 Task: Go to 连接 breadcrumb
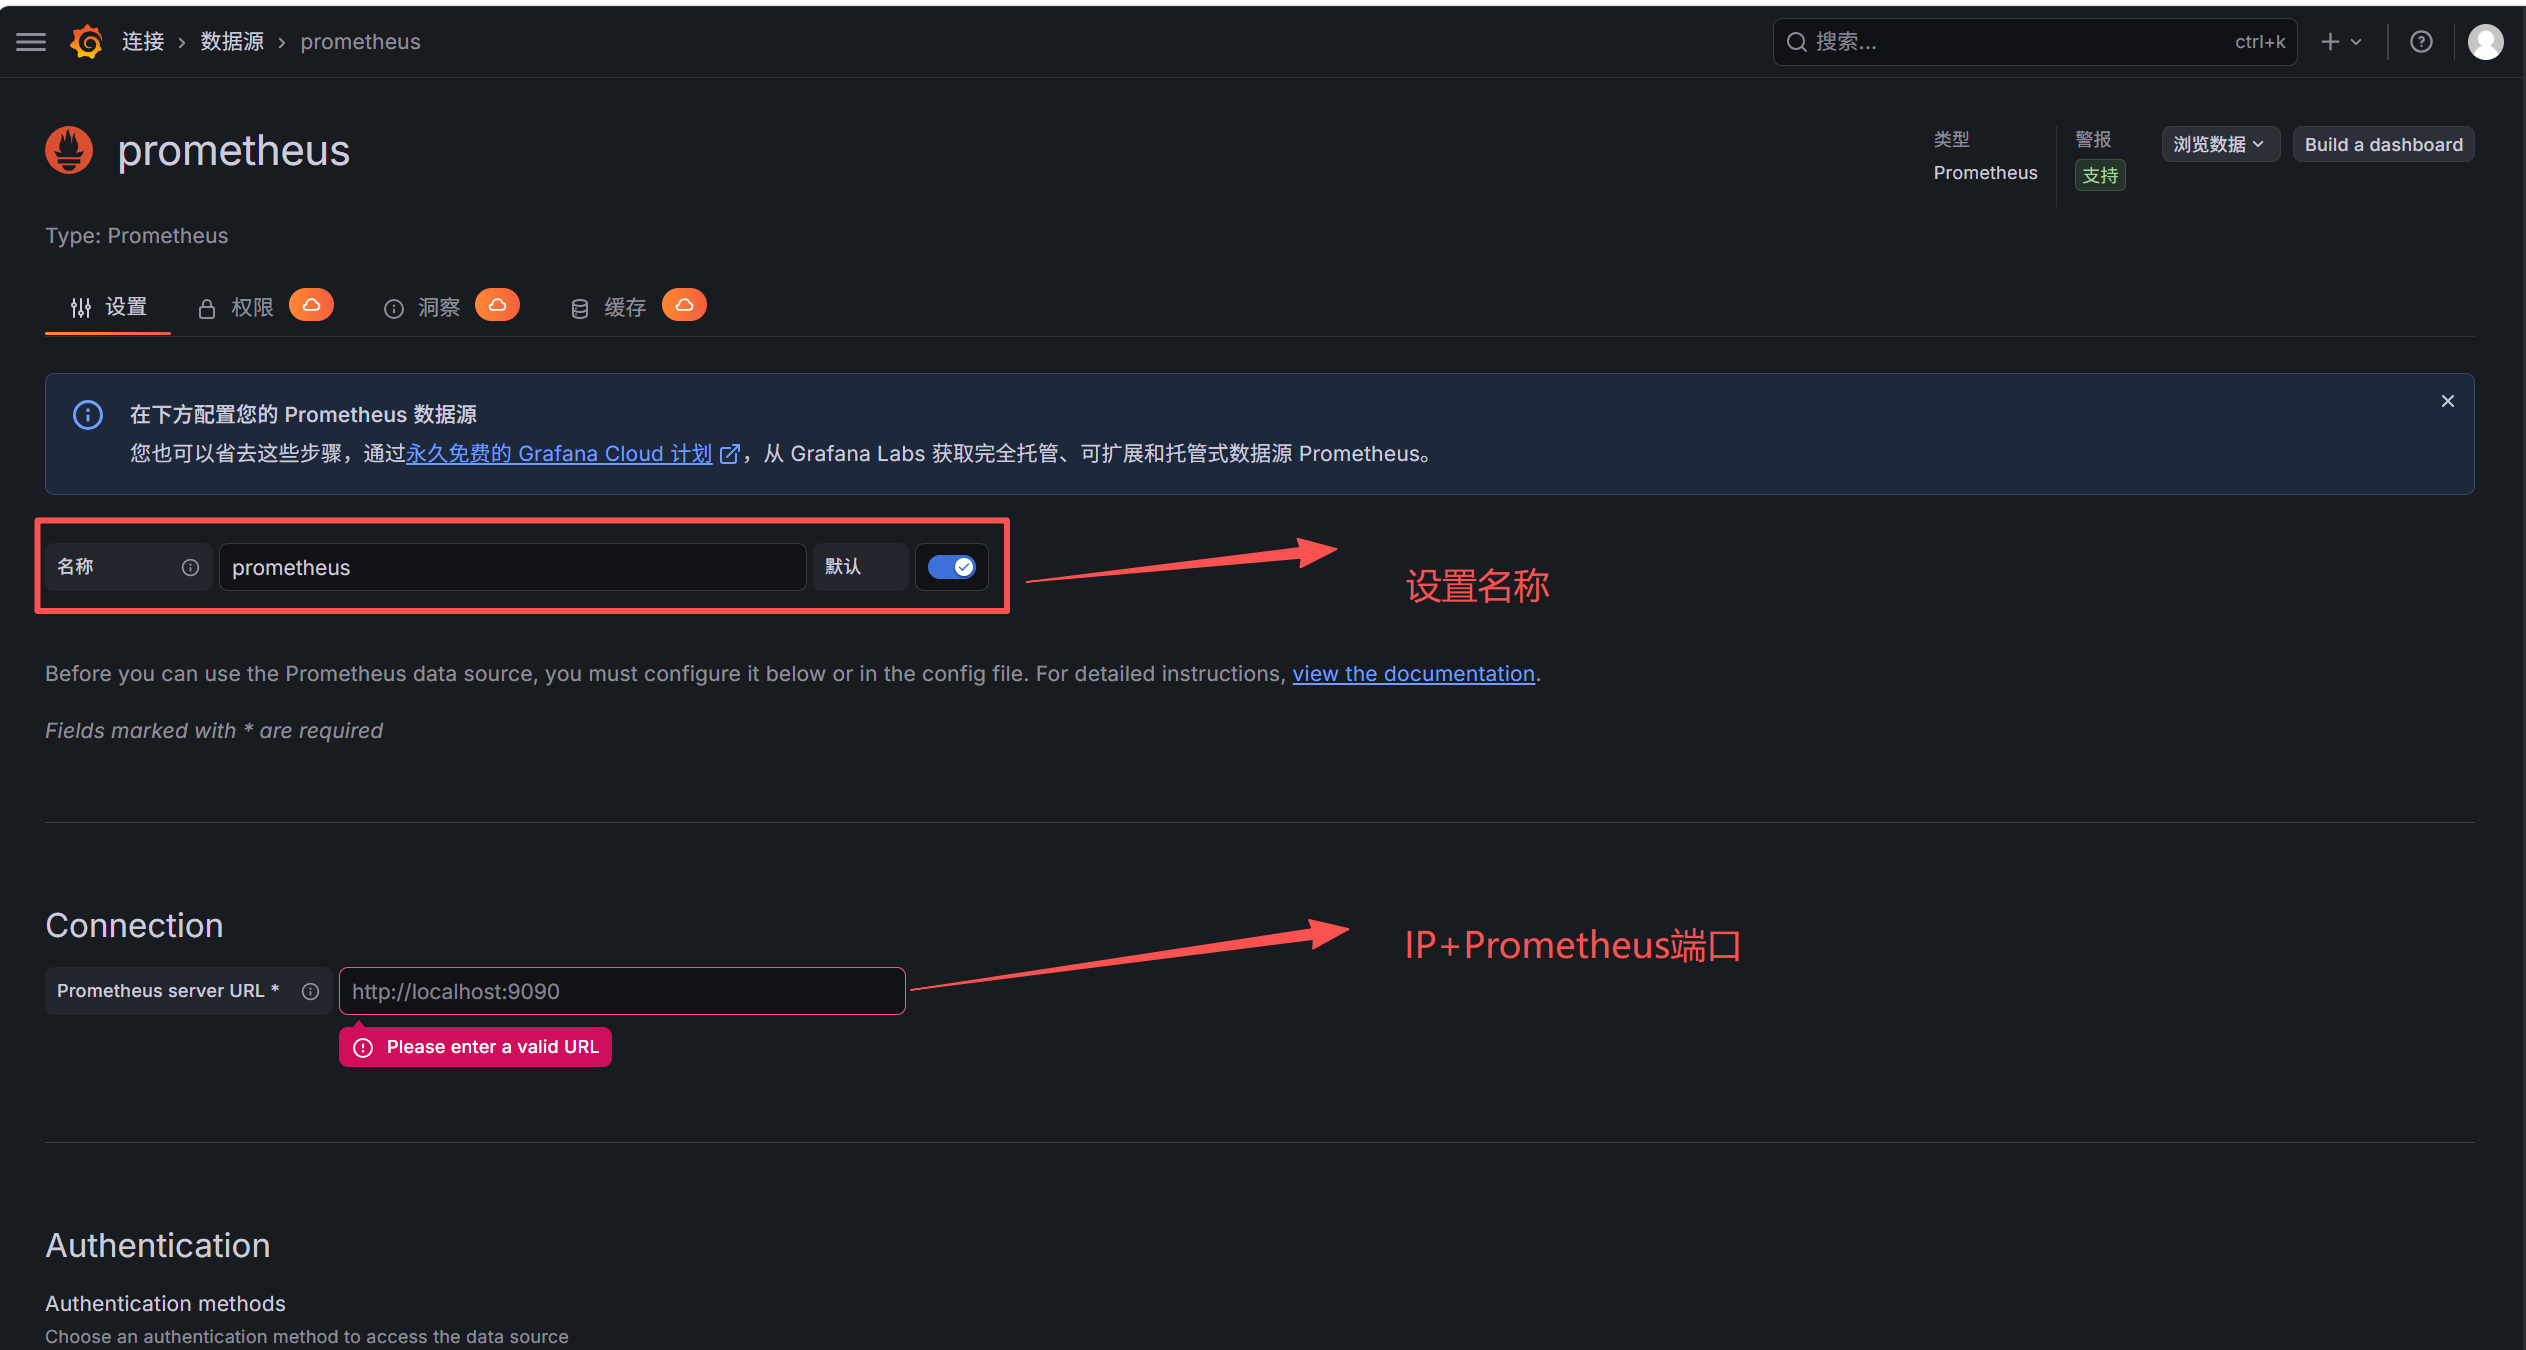[143, 42]
